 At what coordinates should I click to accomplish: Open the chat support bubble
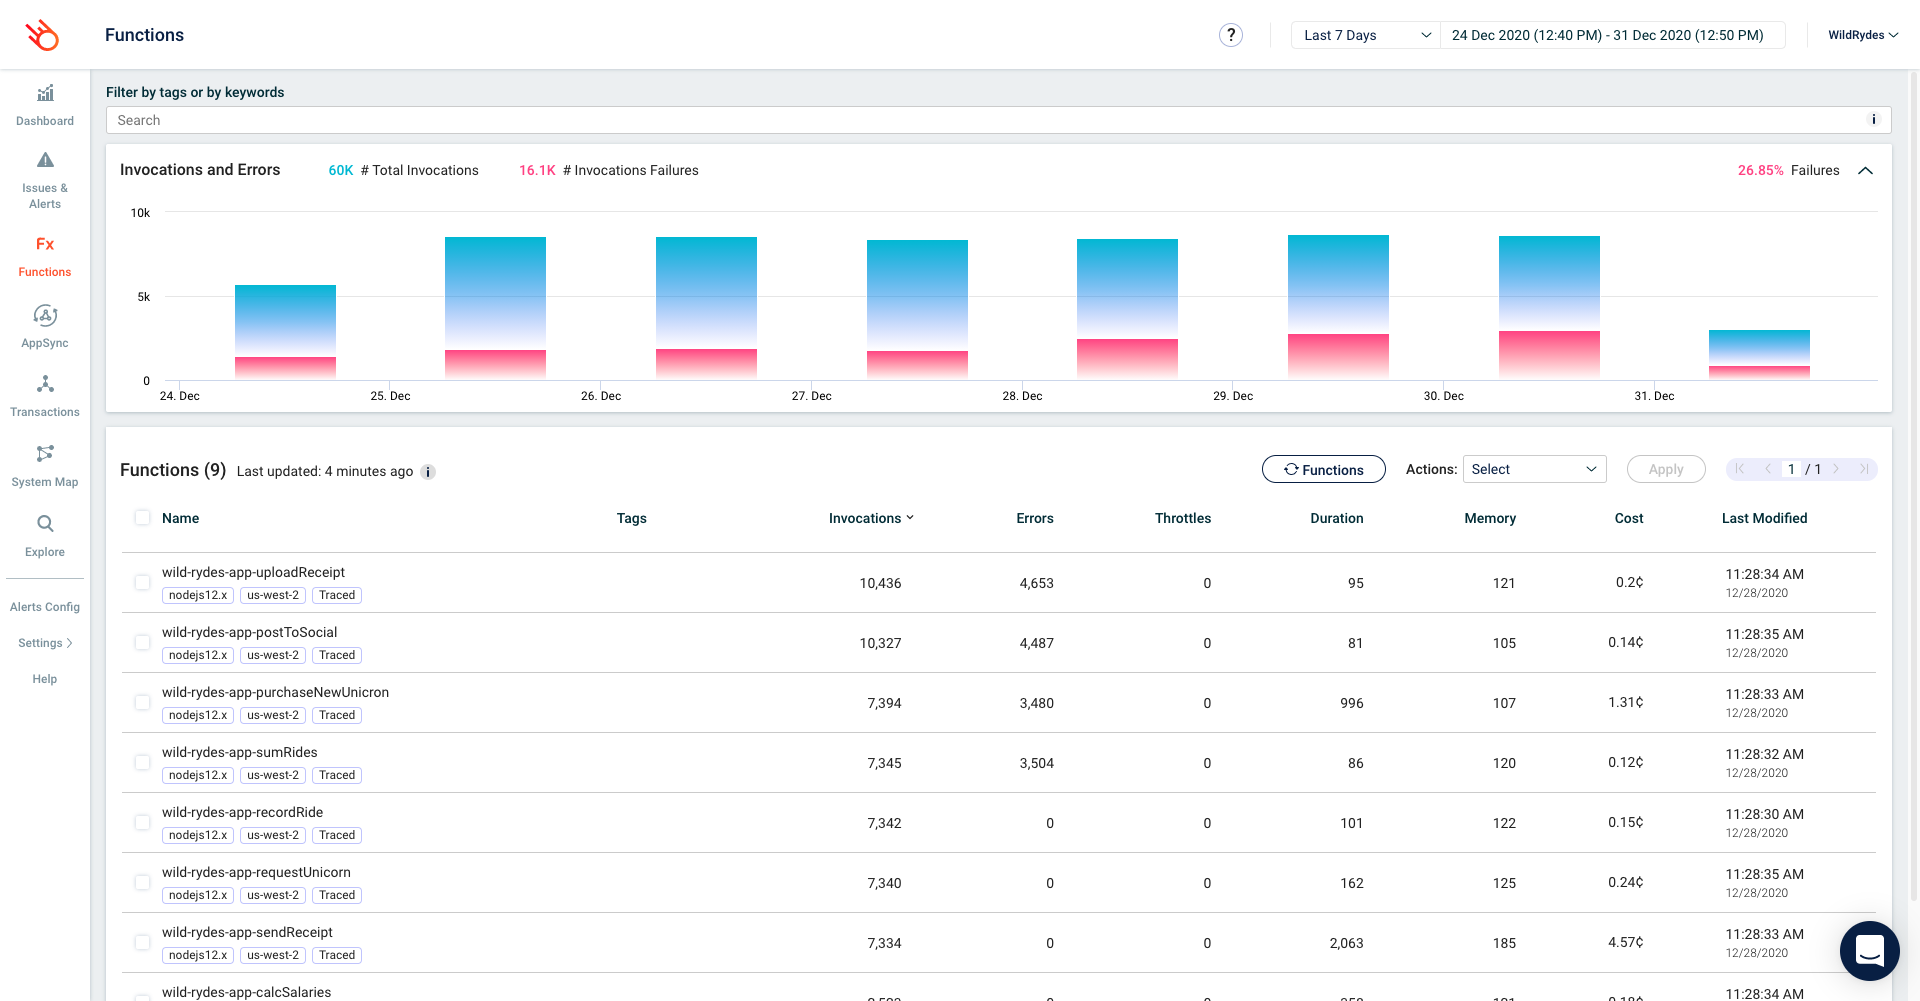1869,950
